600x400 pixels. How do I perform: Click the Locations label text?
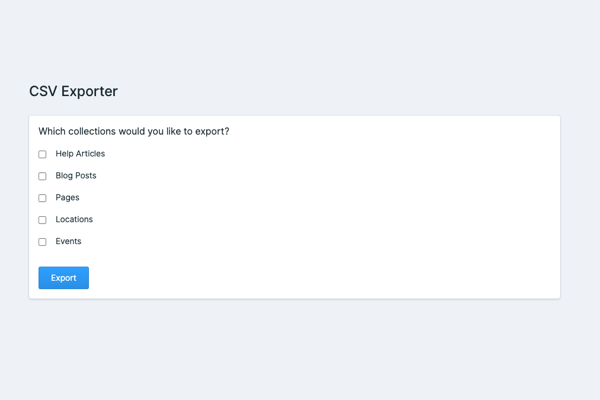coord(74,219)
